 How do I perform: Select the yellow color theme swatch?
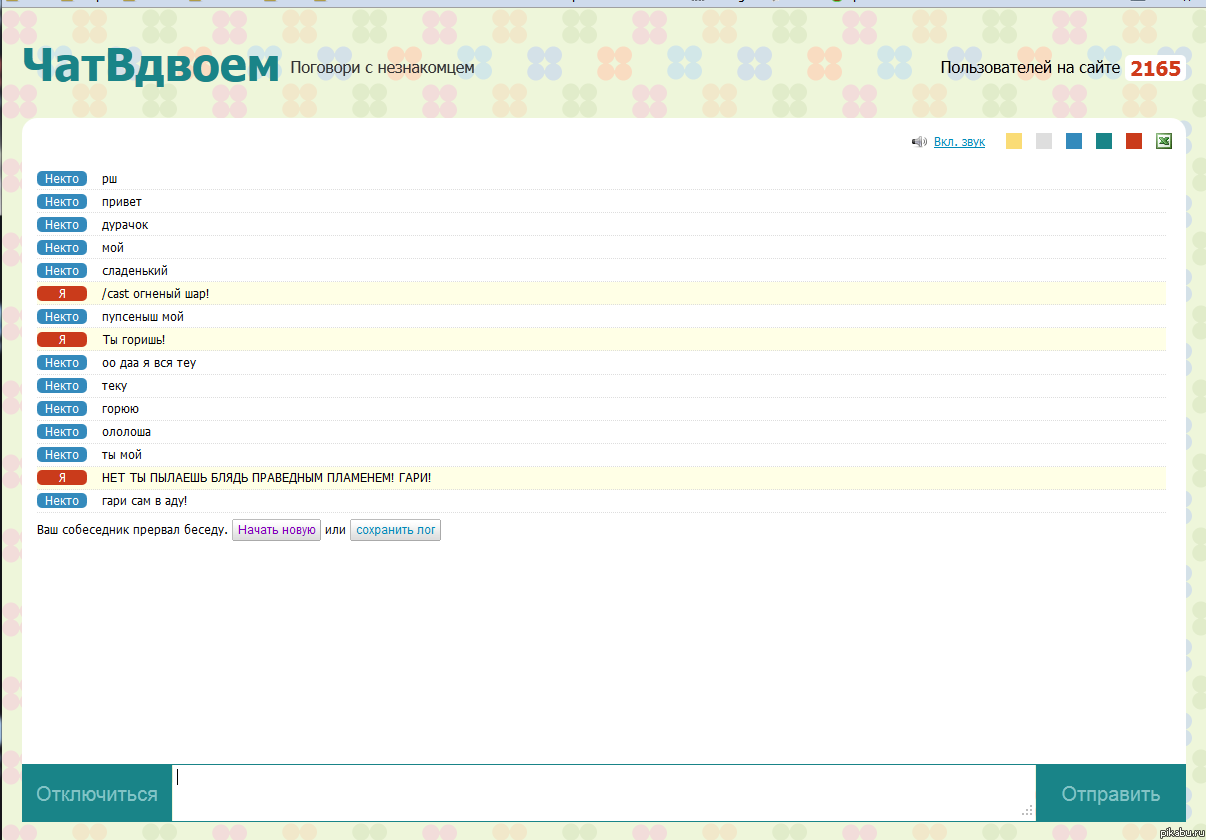click(1014, 142)
